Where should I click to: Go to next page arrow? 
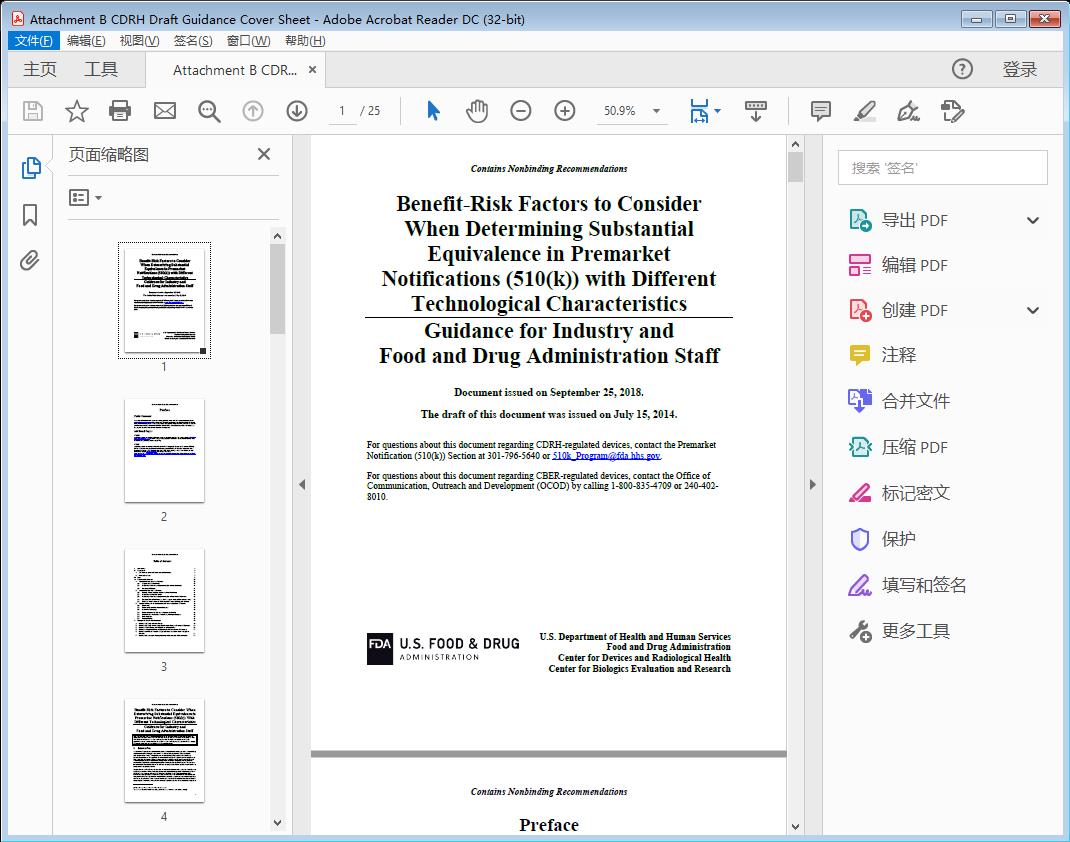(x=297, y=111)
